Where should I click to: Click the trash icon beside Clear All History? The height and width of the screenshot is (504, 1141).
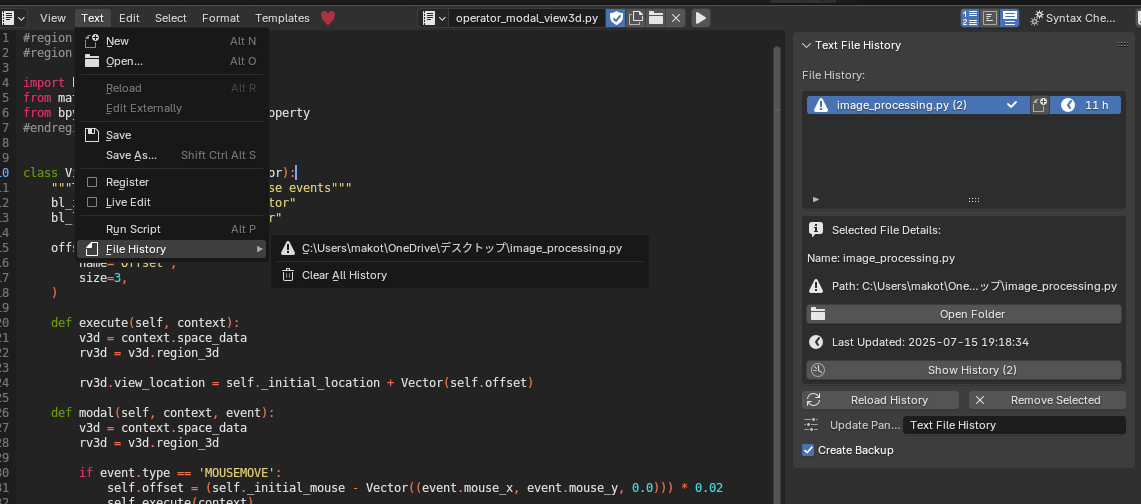[288, 275]
